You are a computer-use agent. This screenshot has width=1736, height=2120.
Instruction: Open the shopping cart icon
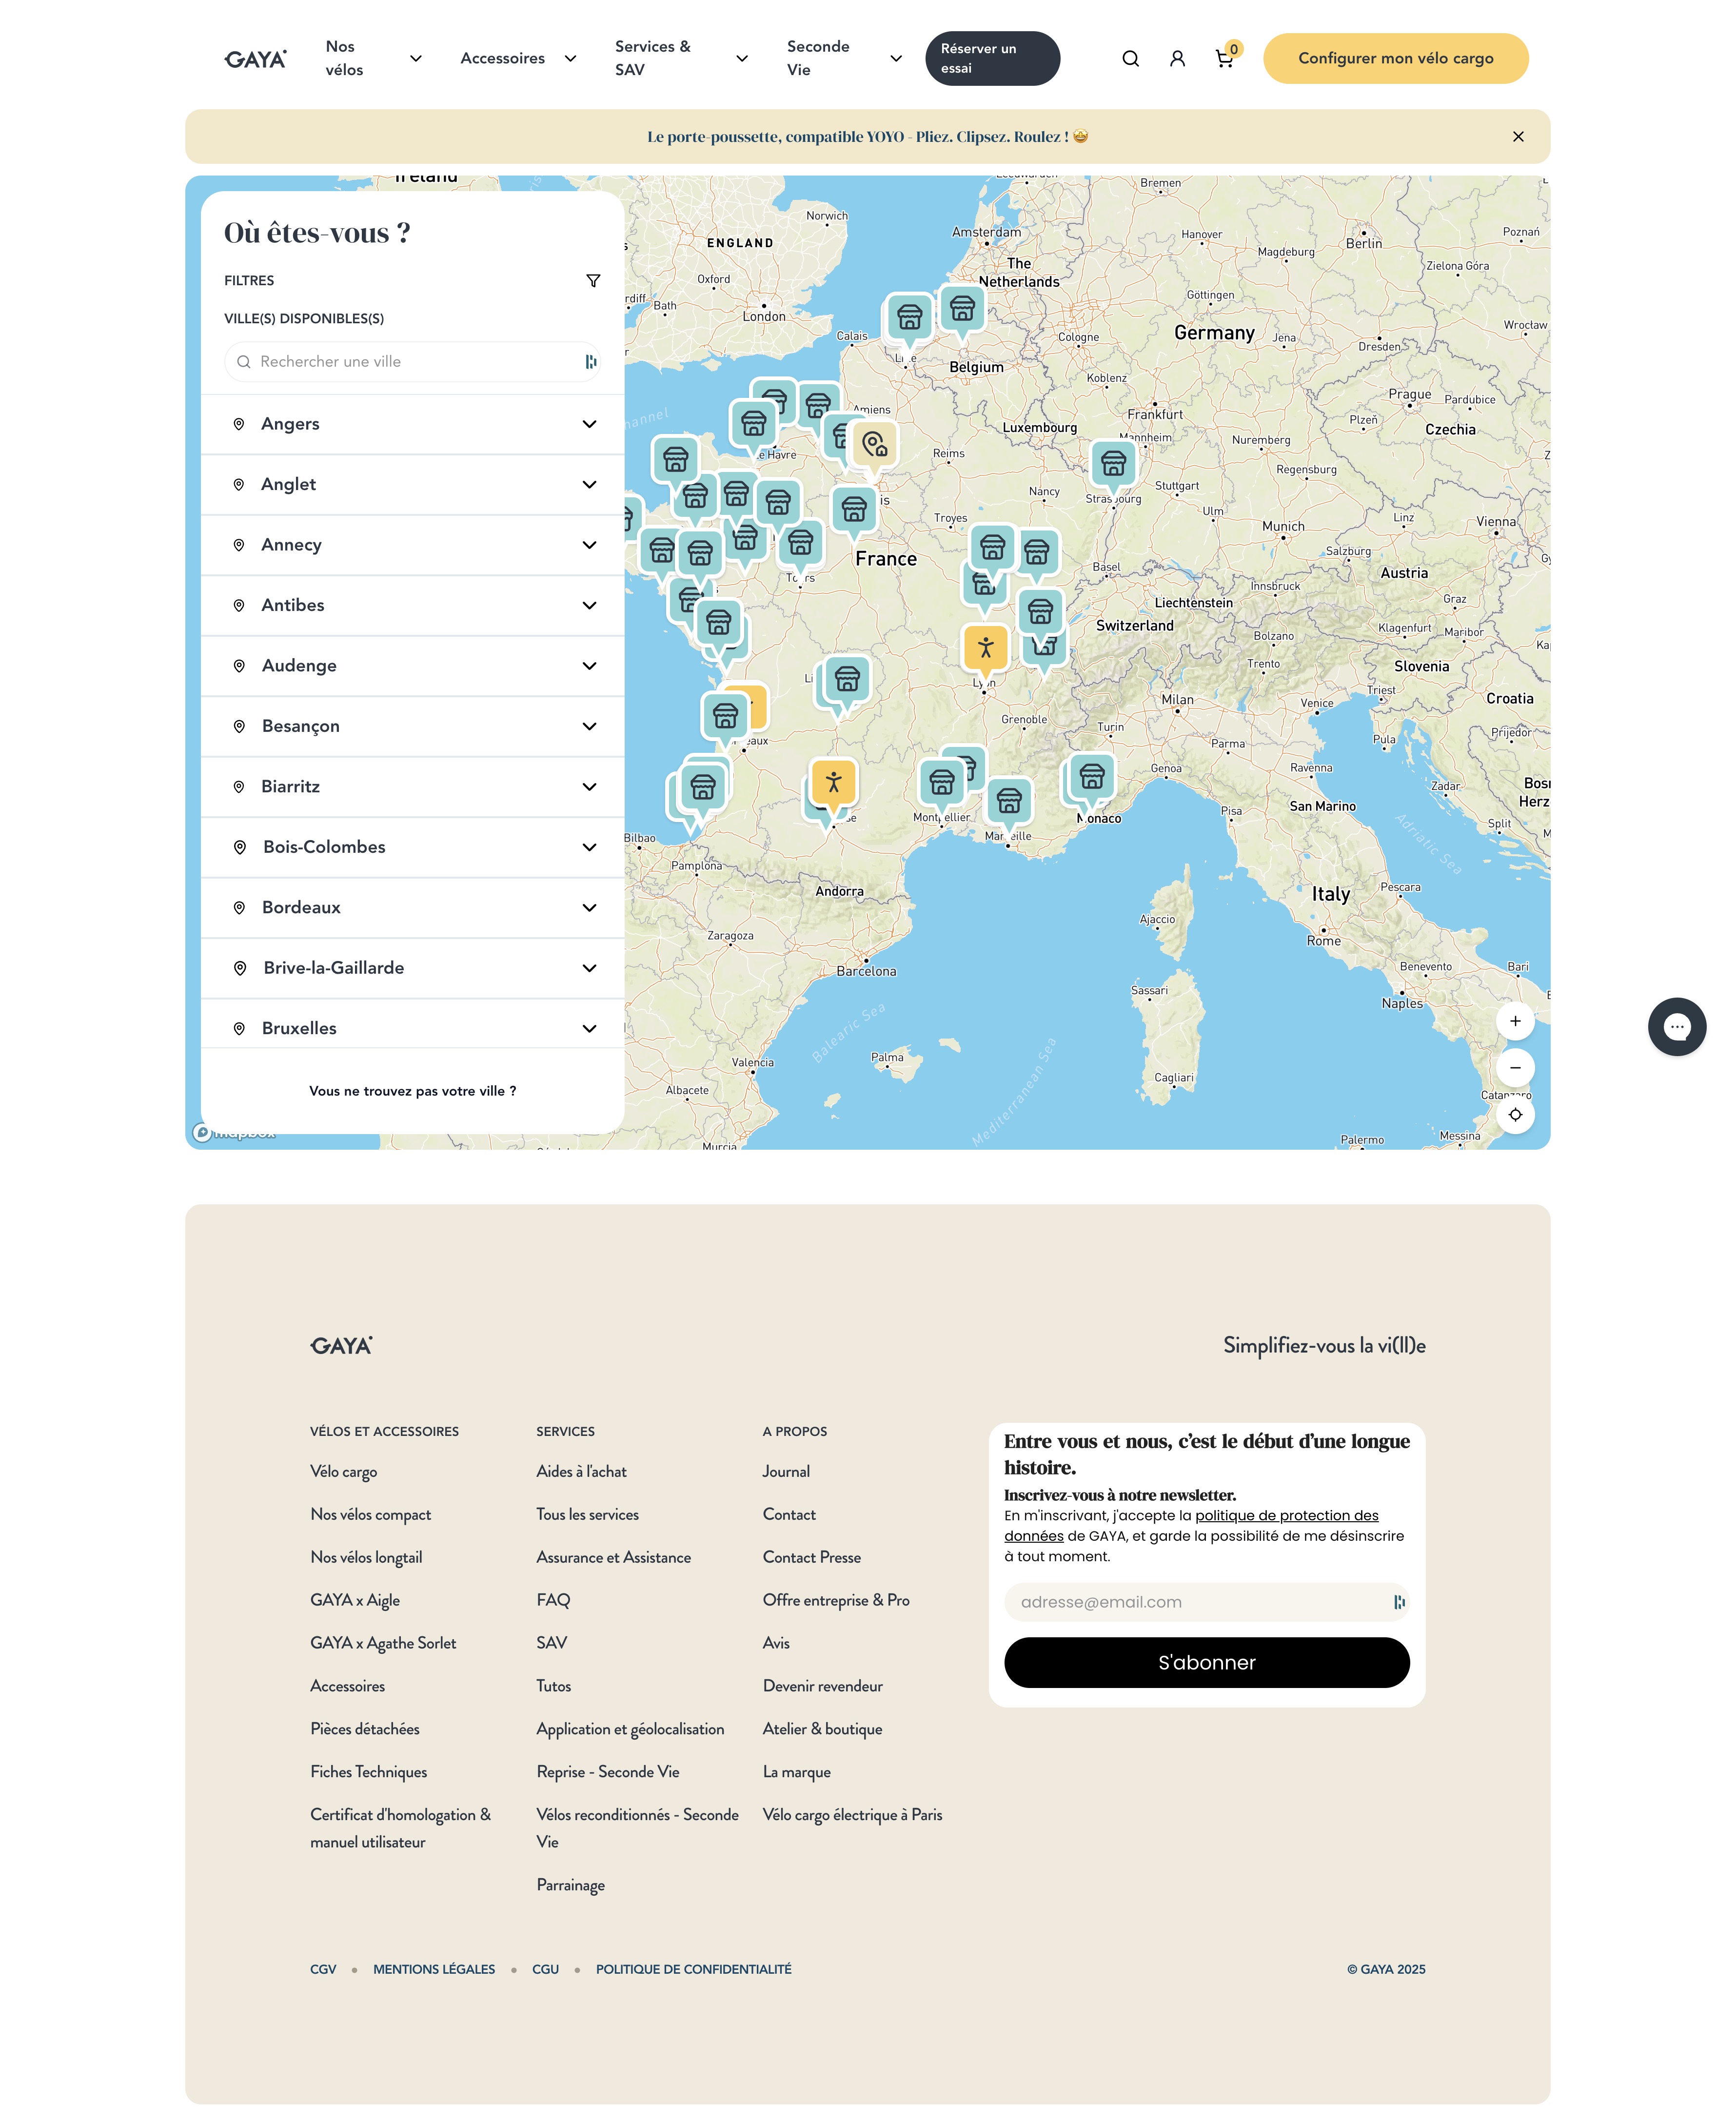pos(1224,58)
